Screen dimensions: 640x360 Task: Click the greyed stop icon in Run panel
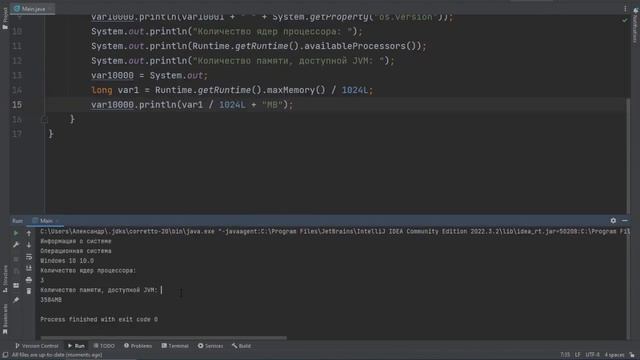point(16,259)
